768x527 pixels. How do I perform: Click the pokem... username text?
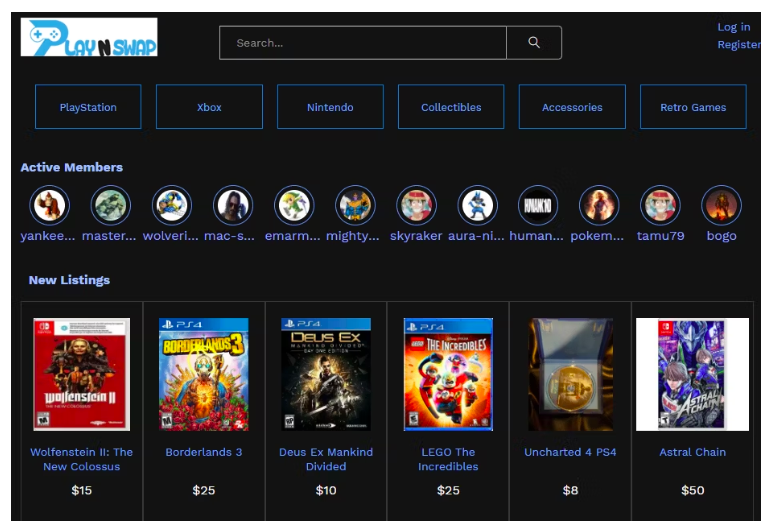597,236
